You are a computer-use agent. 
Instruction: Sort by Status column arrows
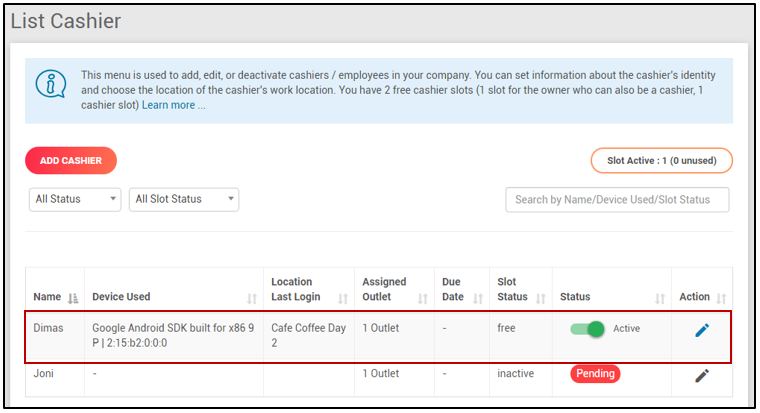660,298
